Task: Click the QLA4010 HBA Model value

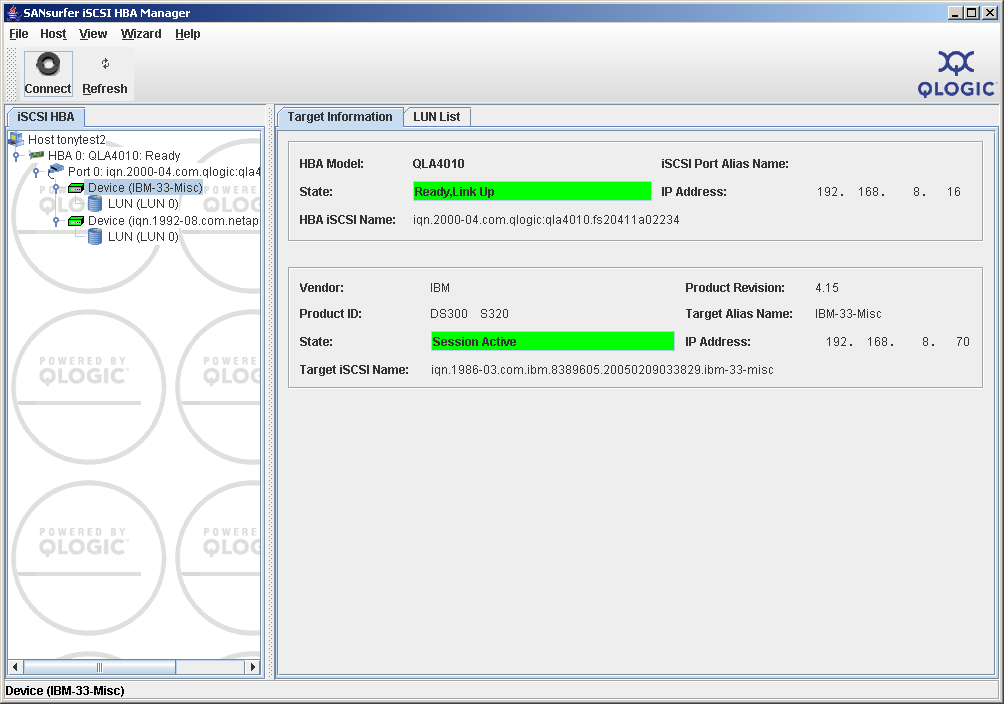Action: click(x=439, y=164)
